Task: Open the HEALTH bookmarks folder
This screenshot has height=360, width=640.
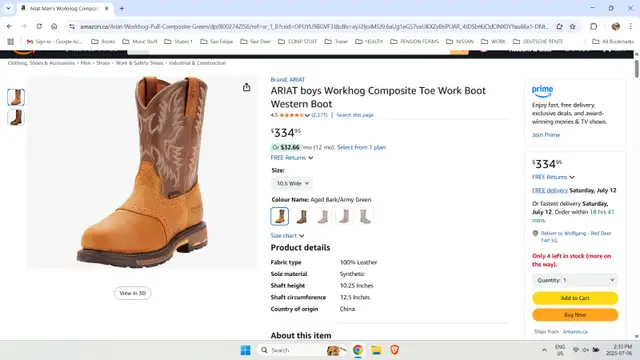Action: (371, 41)
